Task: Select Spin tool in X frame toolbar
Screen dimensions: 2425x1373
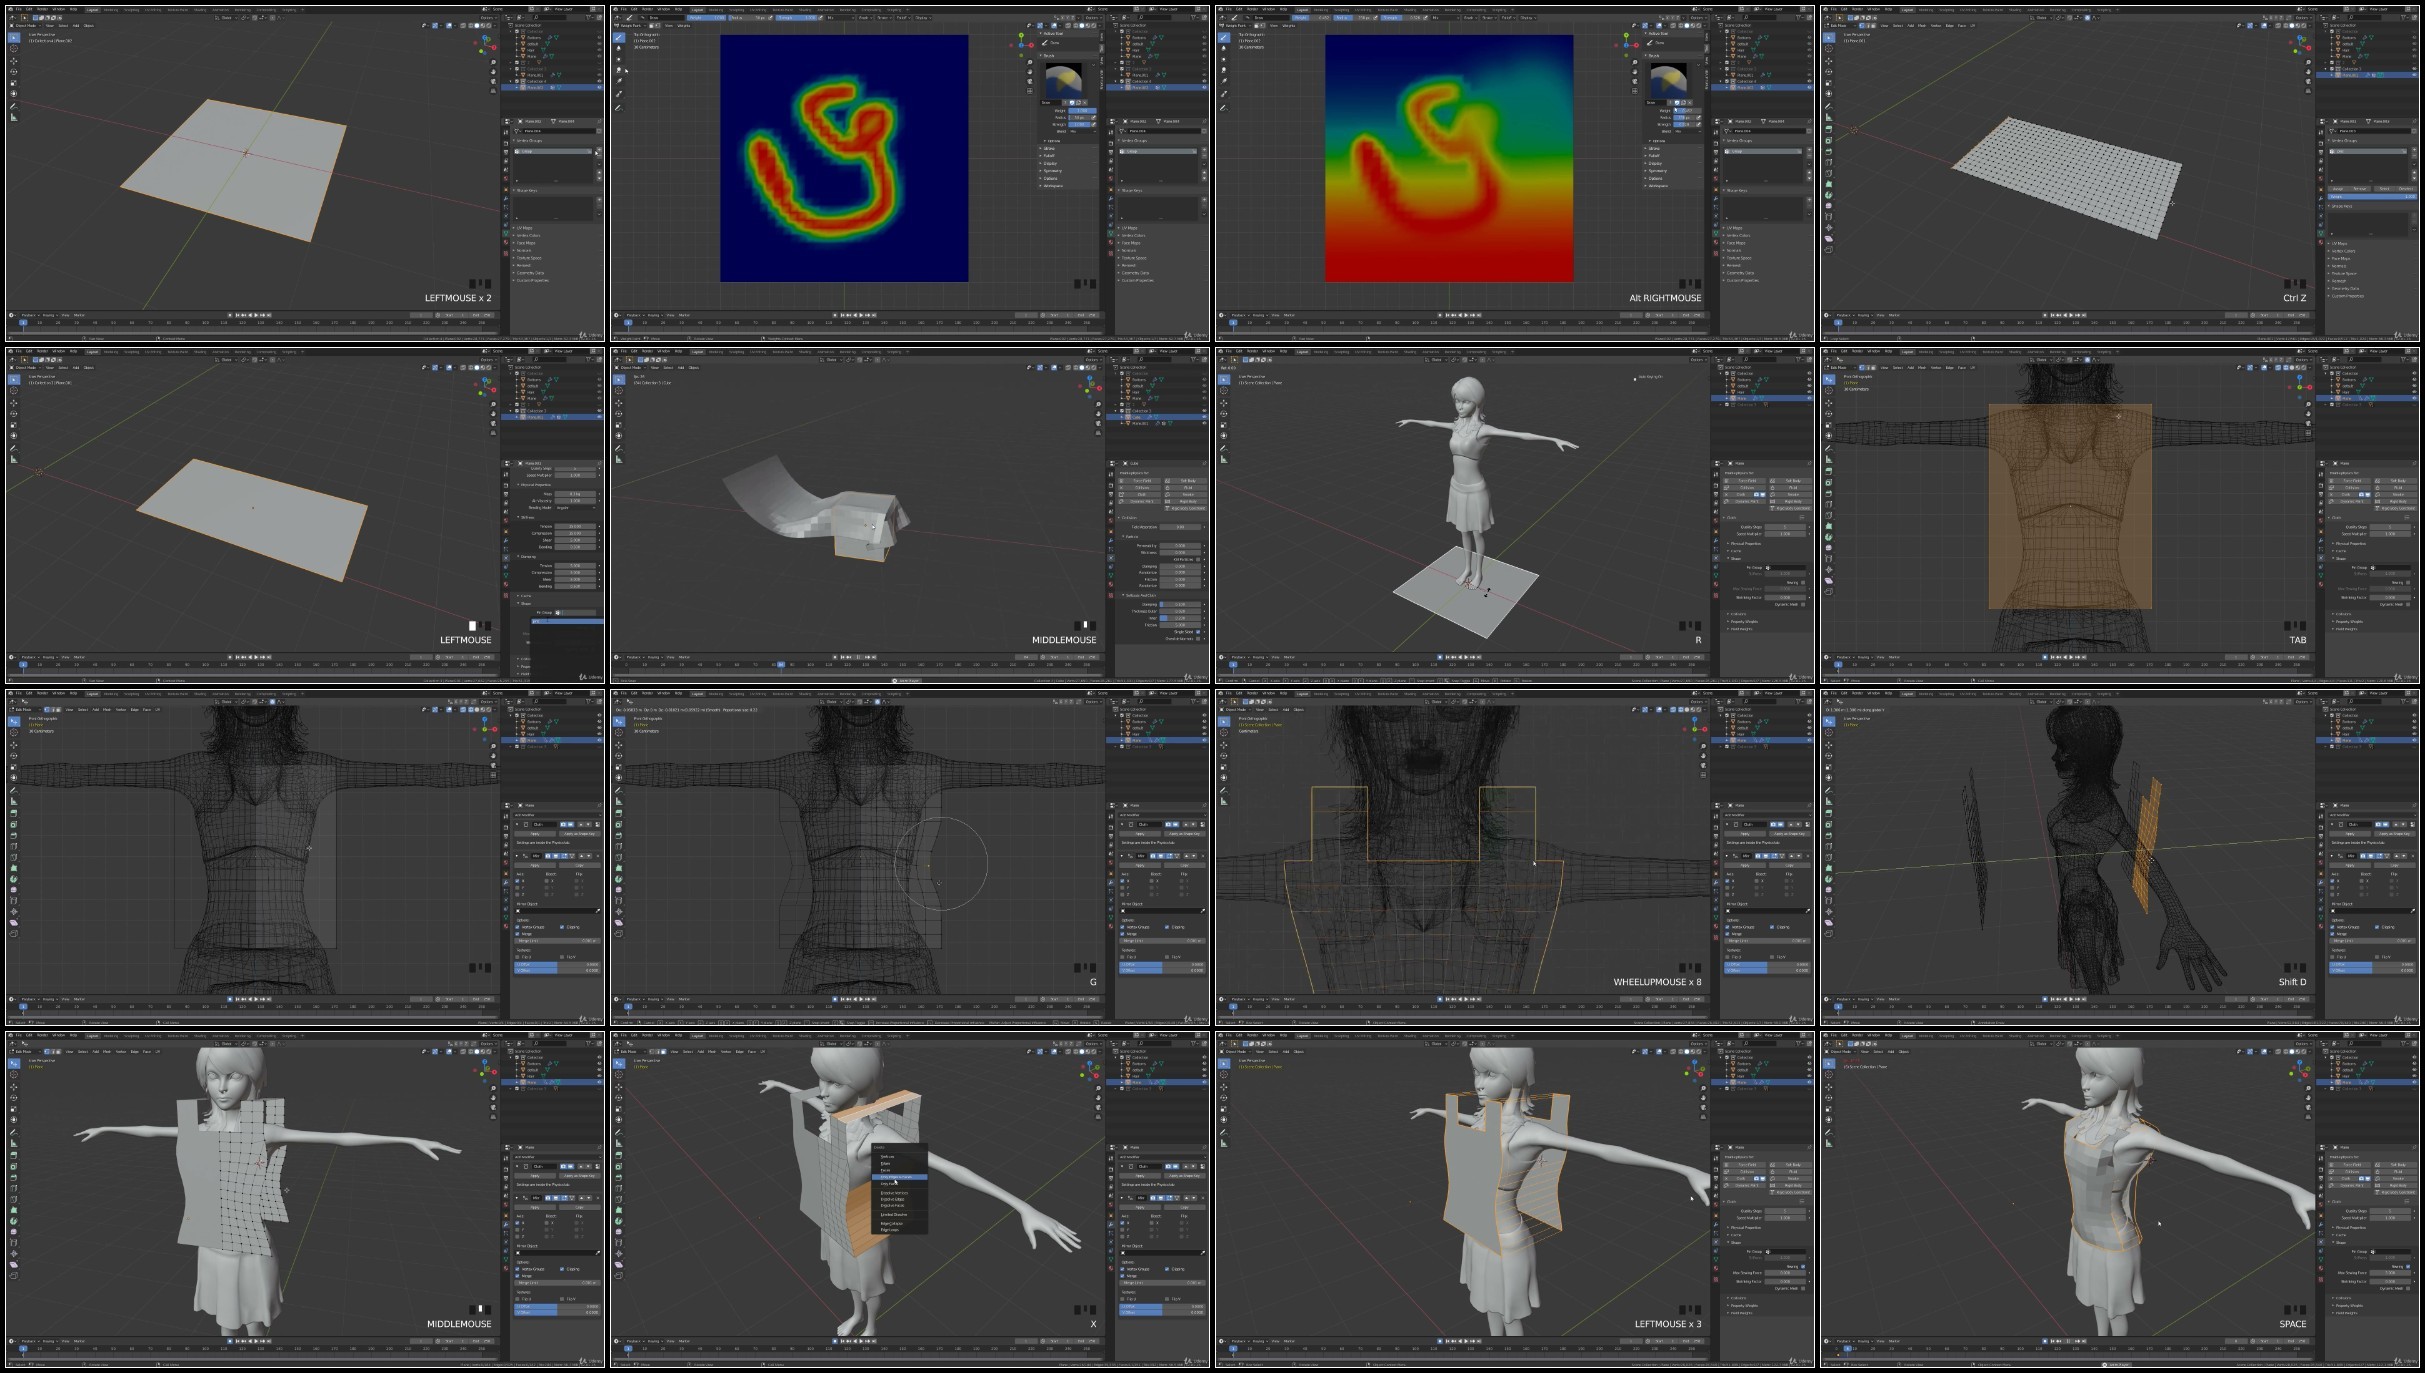Action: tap(619, 1221)
